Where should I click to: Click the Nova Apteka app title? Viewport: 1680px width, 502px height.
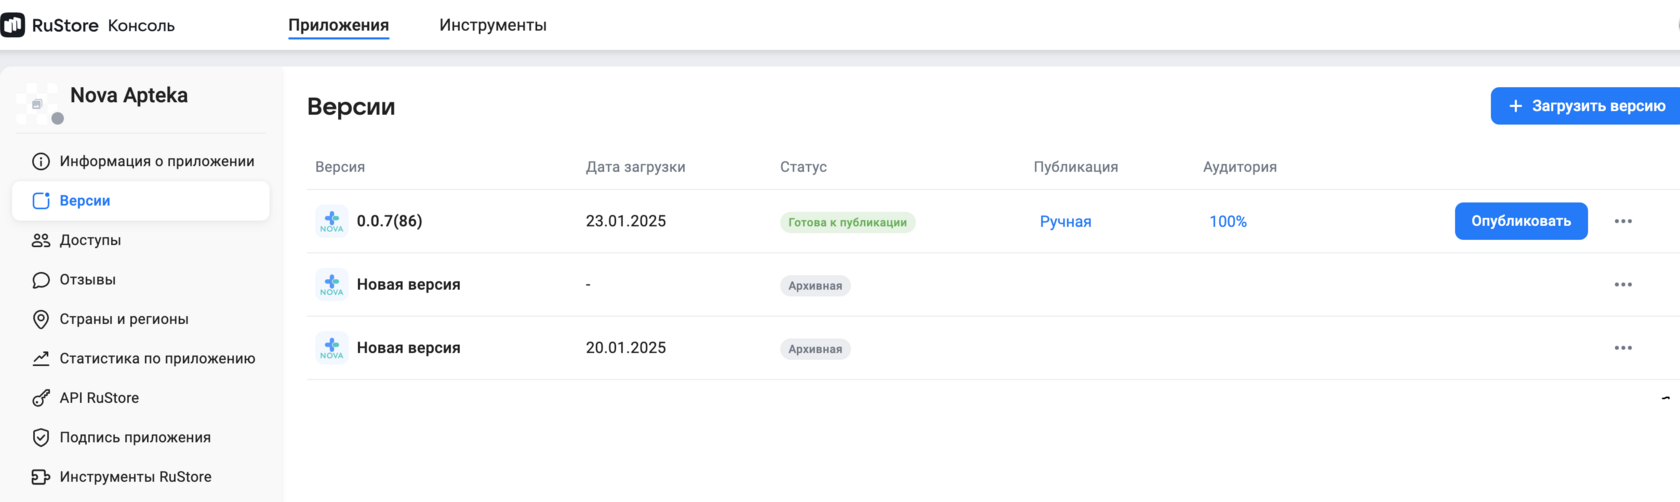129,95
